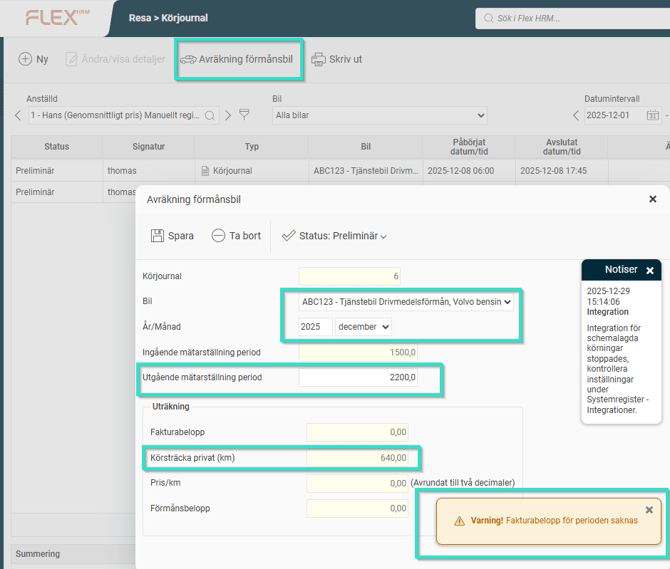
Task: Go to previous employee with left arrow
Action: (18, 116)
